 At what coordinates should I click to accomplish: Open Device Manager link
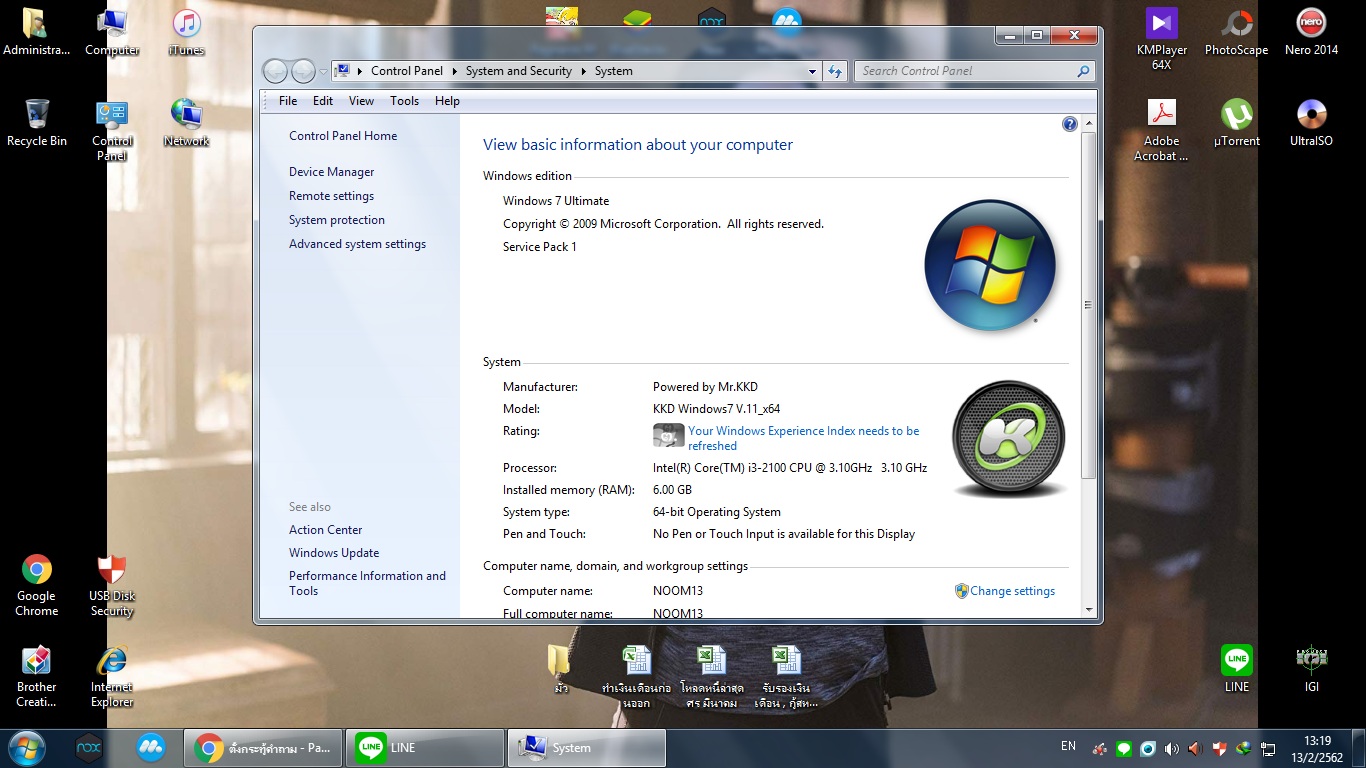point(331,172)
